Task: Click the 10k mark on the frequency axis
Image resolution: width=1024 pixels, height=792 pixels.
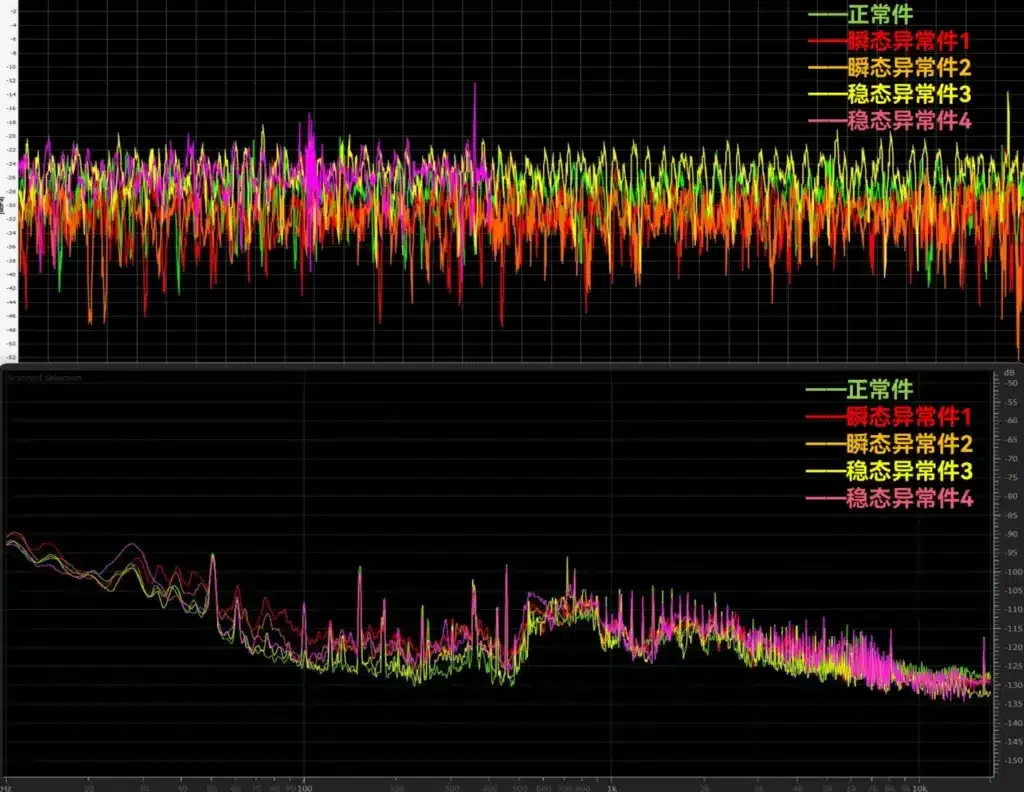Action: tap(920, 787)
